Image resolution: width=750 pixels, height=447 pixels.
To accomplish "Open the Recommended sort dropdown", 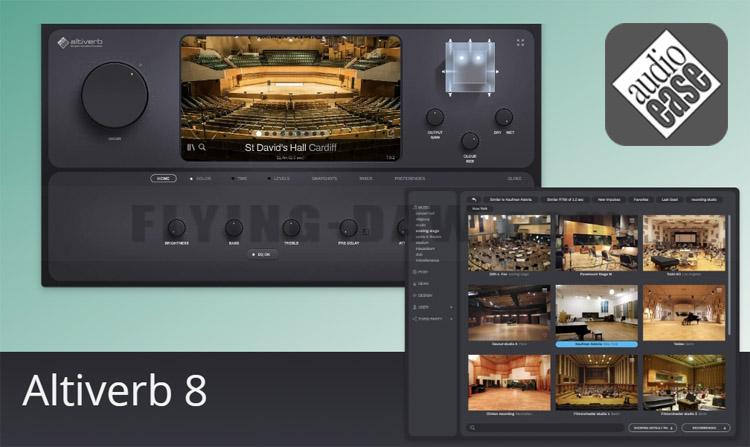I will point(706,428).
